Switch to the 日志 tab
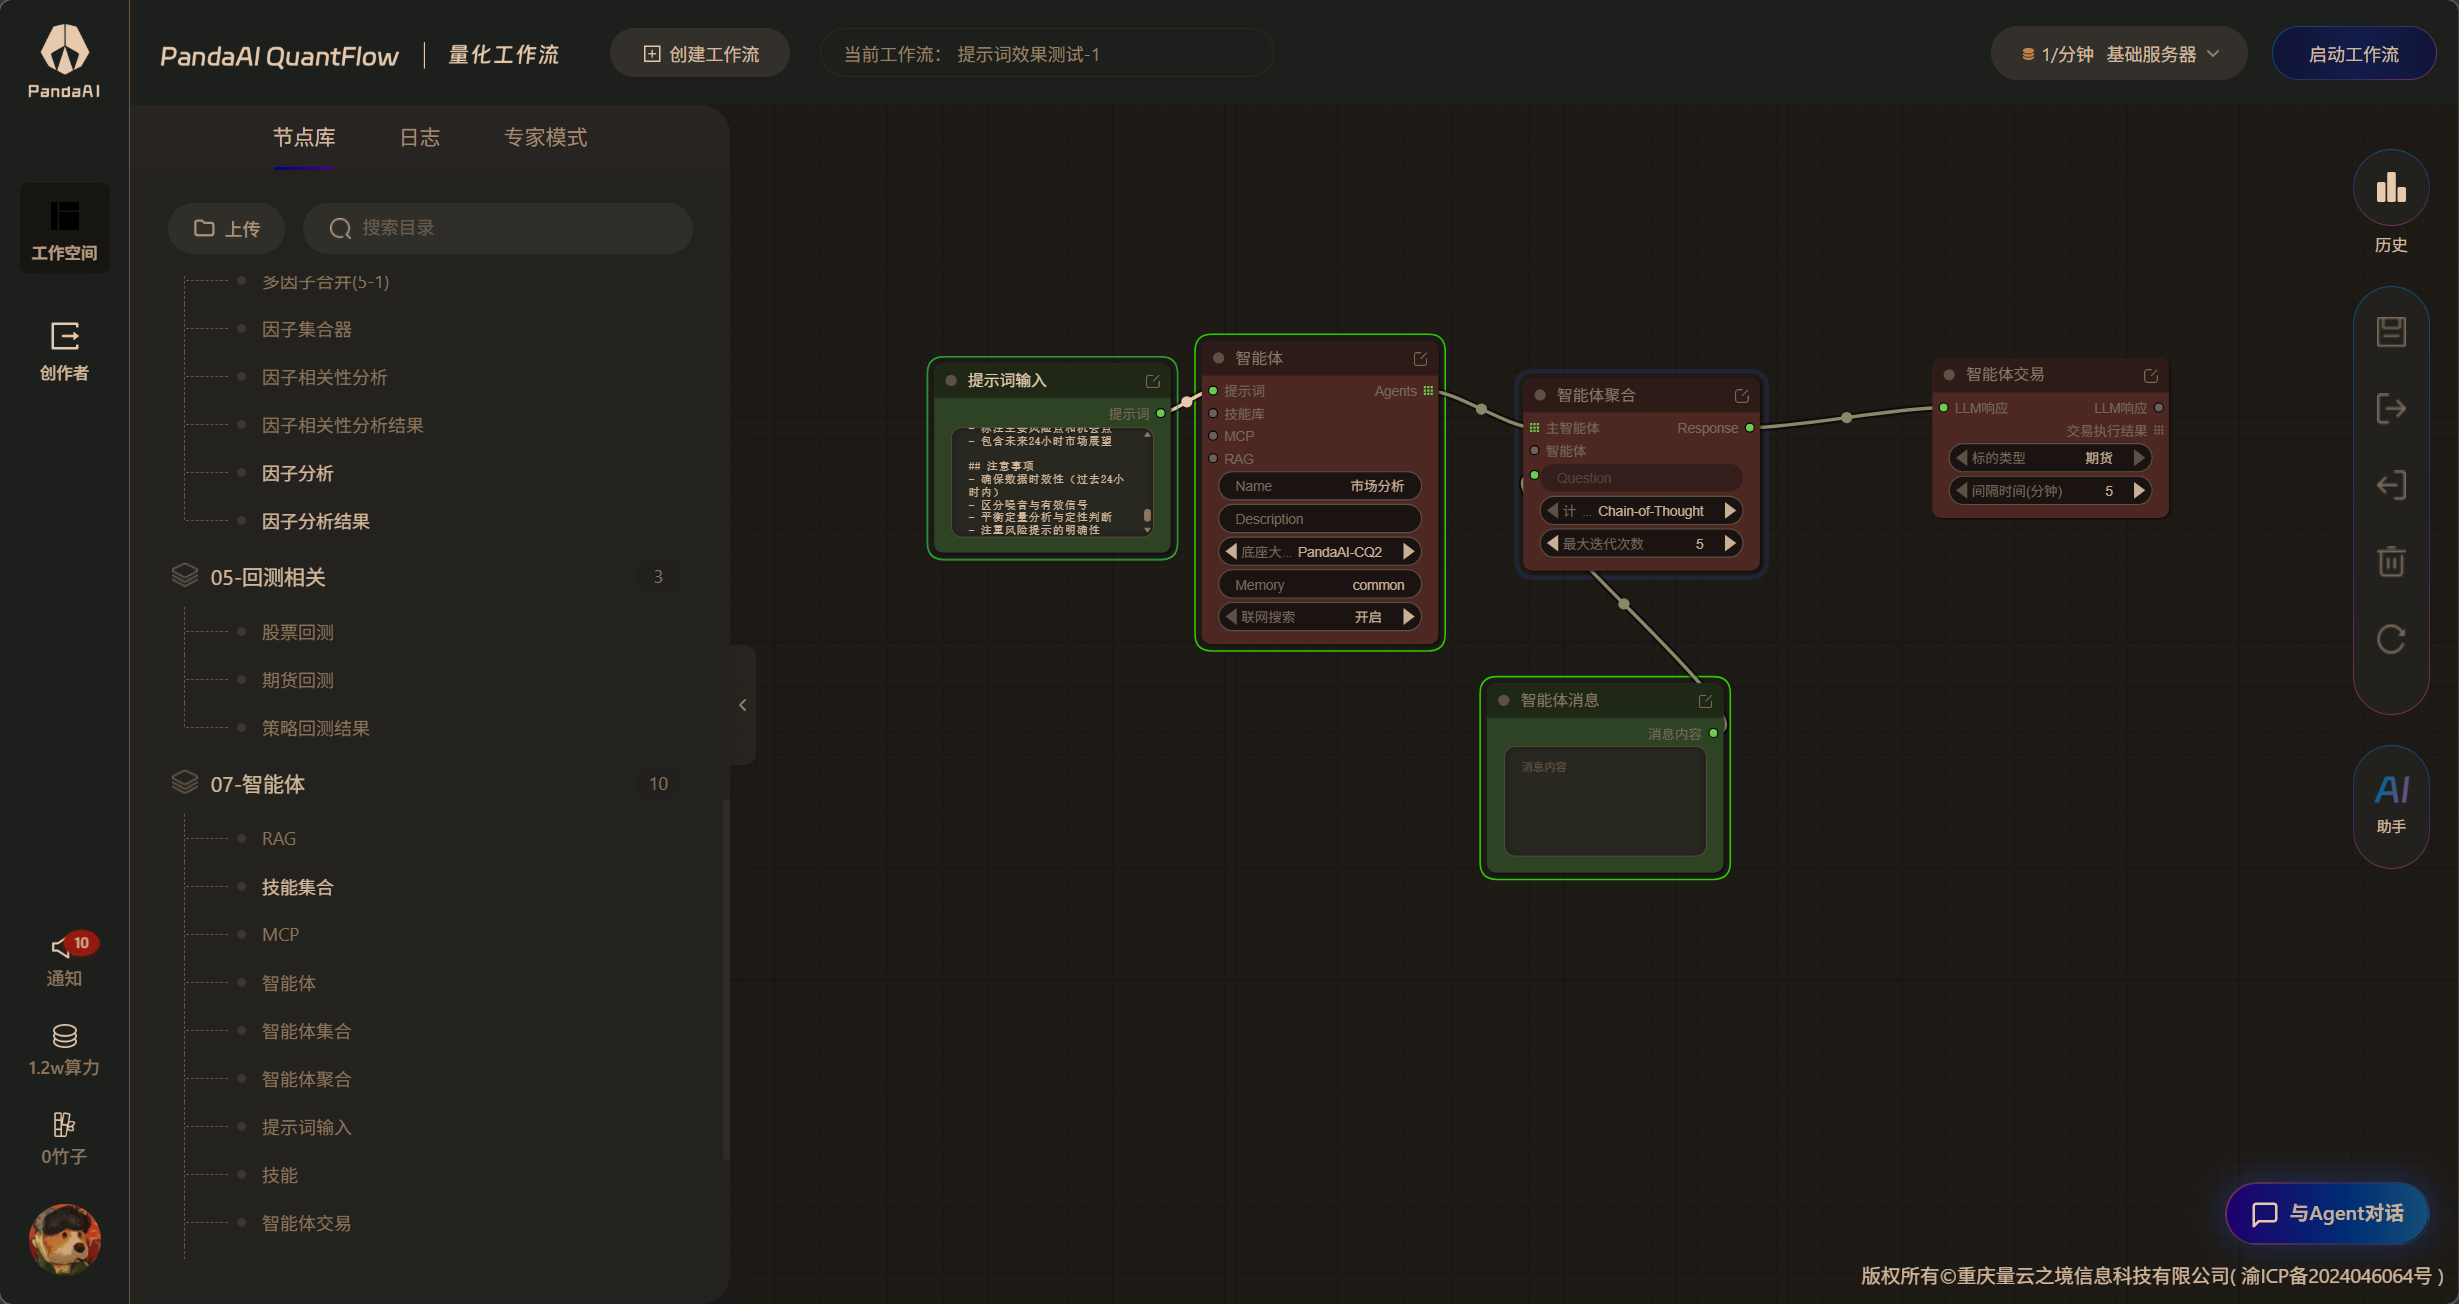Screen dimensions: 2459x1304 (x=419, y=138)
